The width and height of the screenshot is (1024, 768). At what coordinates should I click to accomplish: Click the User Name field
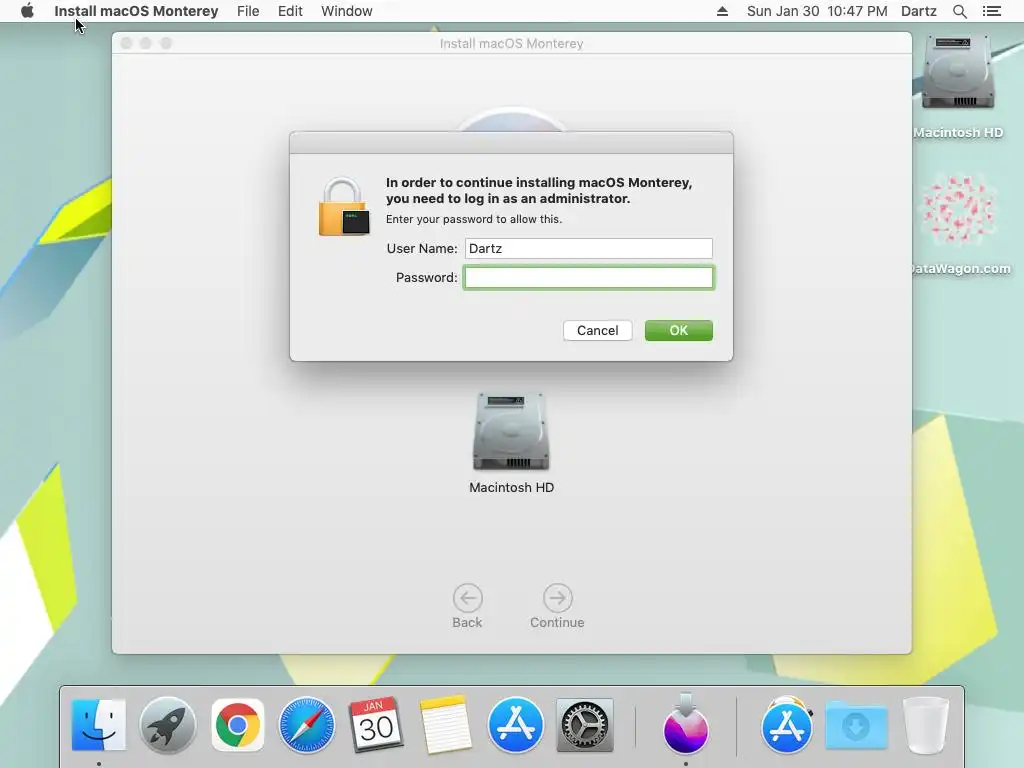click(x=588, y=248)
